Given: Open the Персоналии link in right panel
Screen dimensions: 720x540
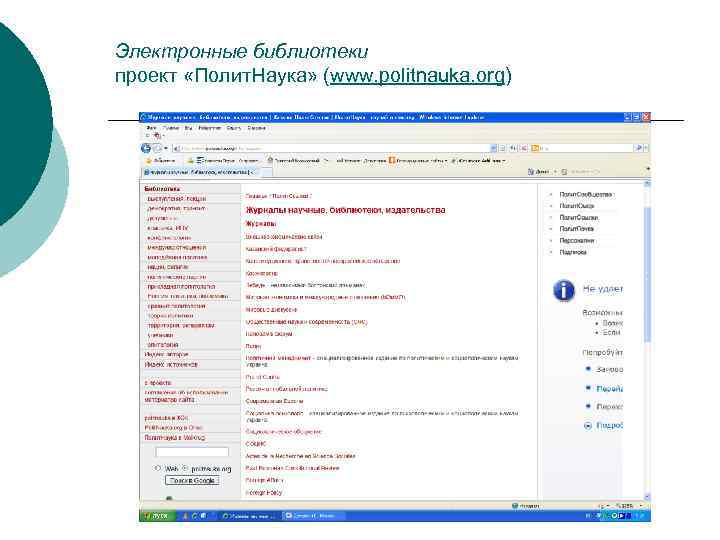Looking at the screenshot, I should pyautogui.click(x=576, y=241).
